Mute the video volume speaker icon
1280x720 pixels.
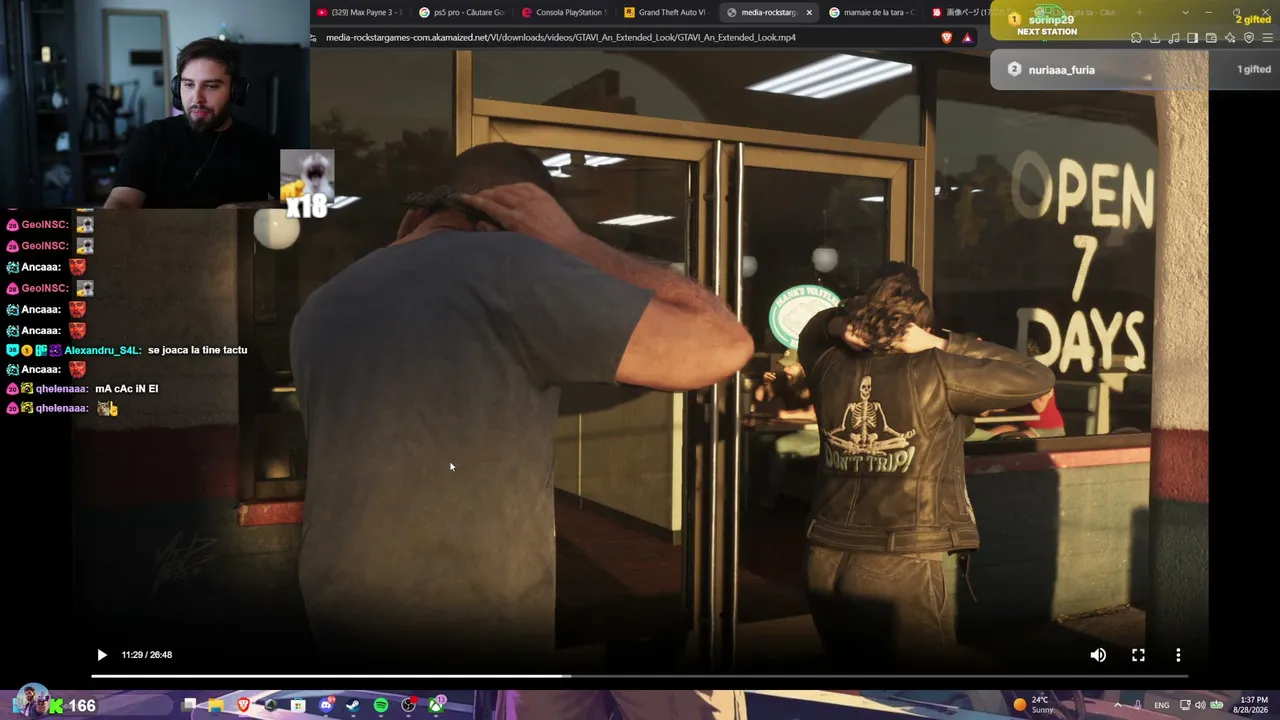point(1098,655)
